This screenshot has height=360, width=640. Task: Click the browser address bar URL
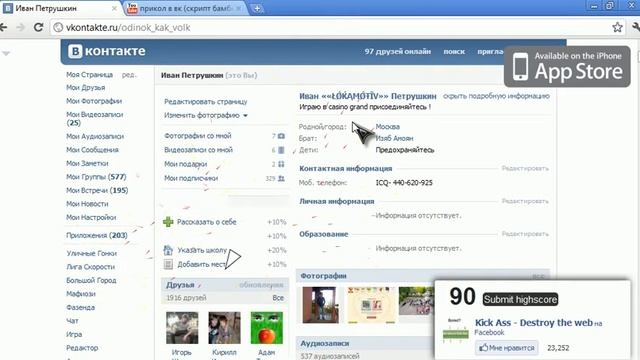128,27
